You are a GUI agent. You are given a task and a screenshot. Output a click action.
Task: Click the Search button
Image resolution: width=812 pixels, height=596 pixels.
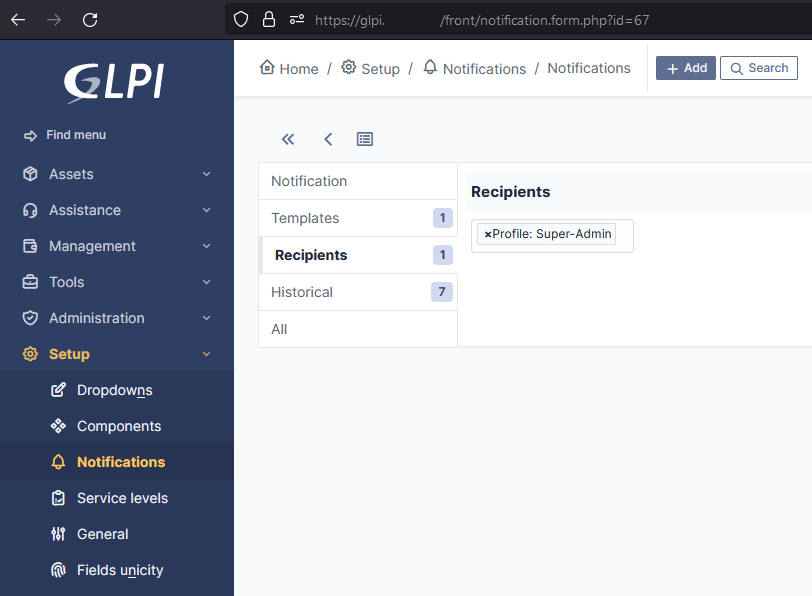(x=759, y=67)
